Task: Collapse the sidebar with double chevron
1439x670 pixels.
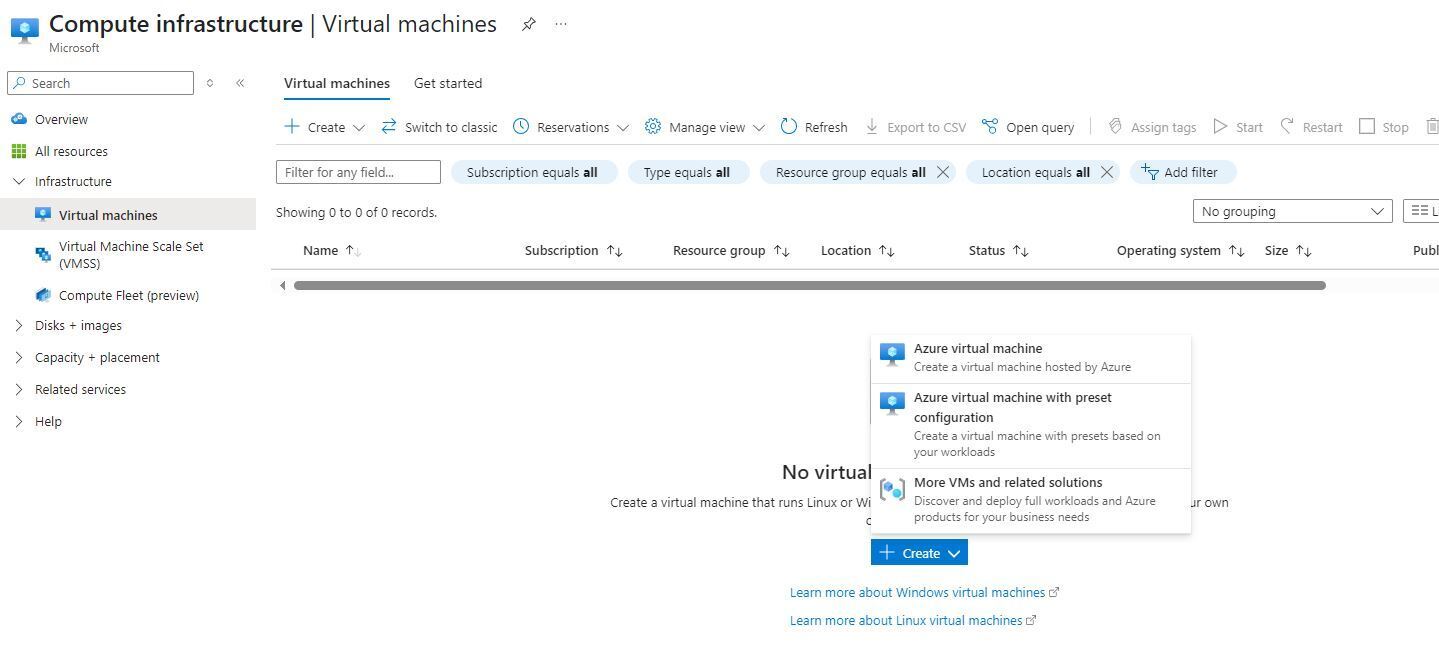Action: coord(240,83)
